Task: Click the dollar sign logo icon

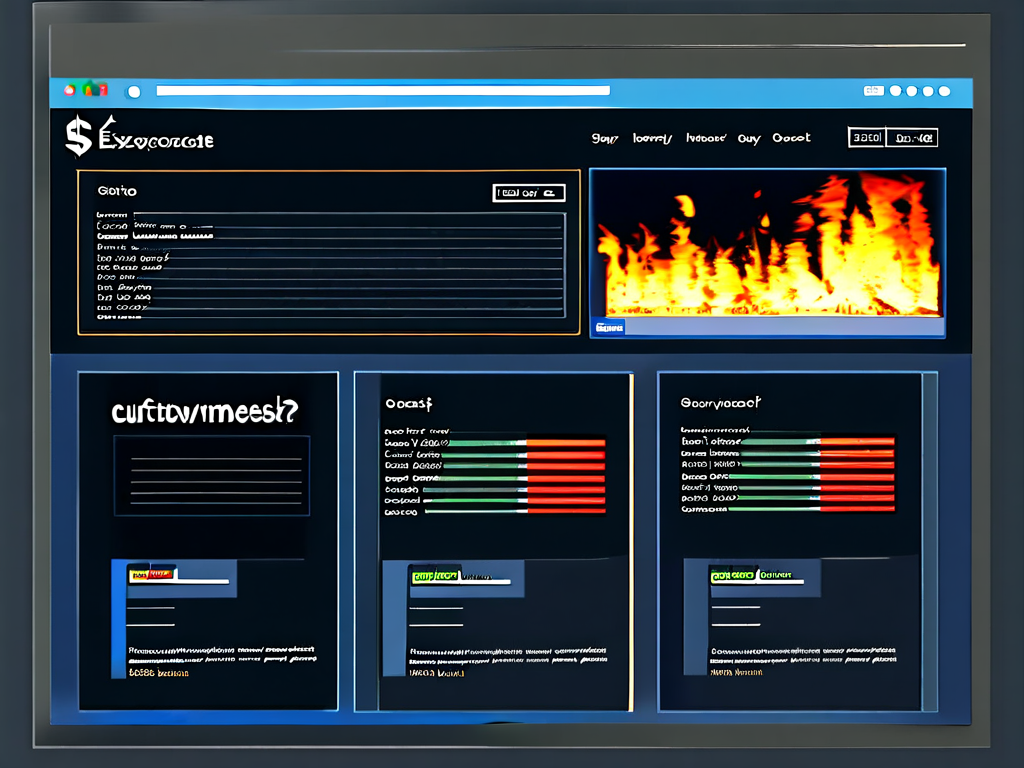Action: 78,137
